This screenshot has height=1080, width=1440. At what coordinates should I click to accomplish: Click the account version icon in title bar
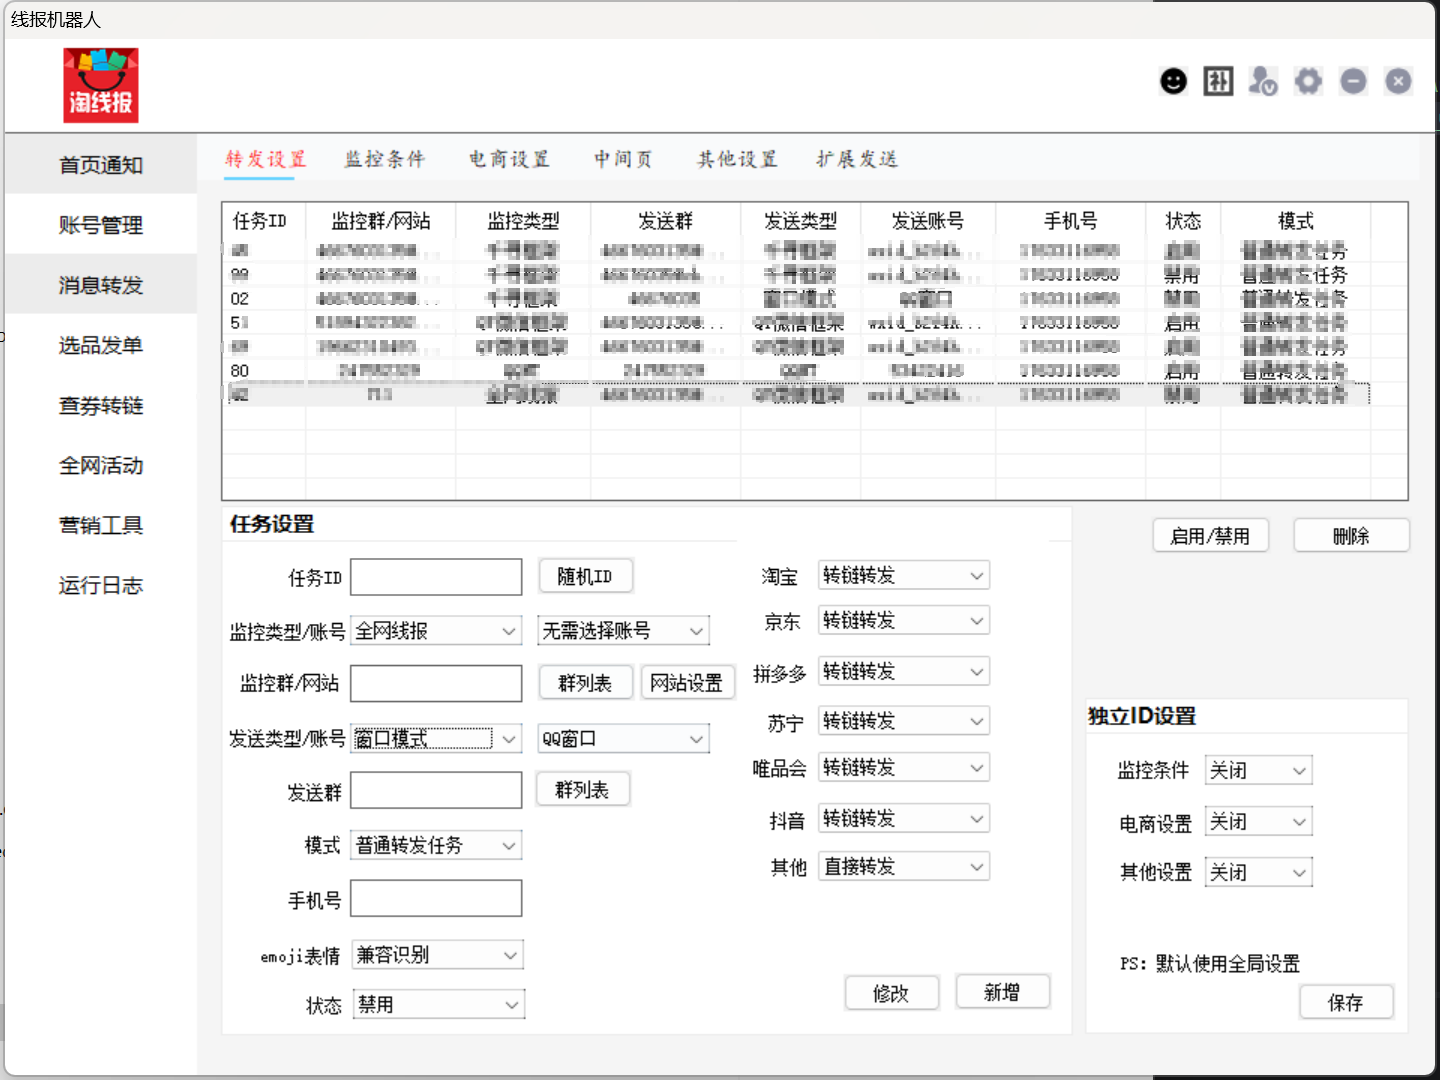point(1263,81)
